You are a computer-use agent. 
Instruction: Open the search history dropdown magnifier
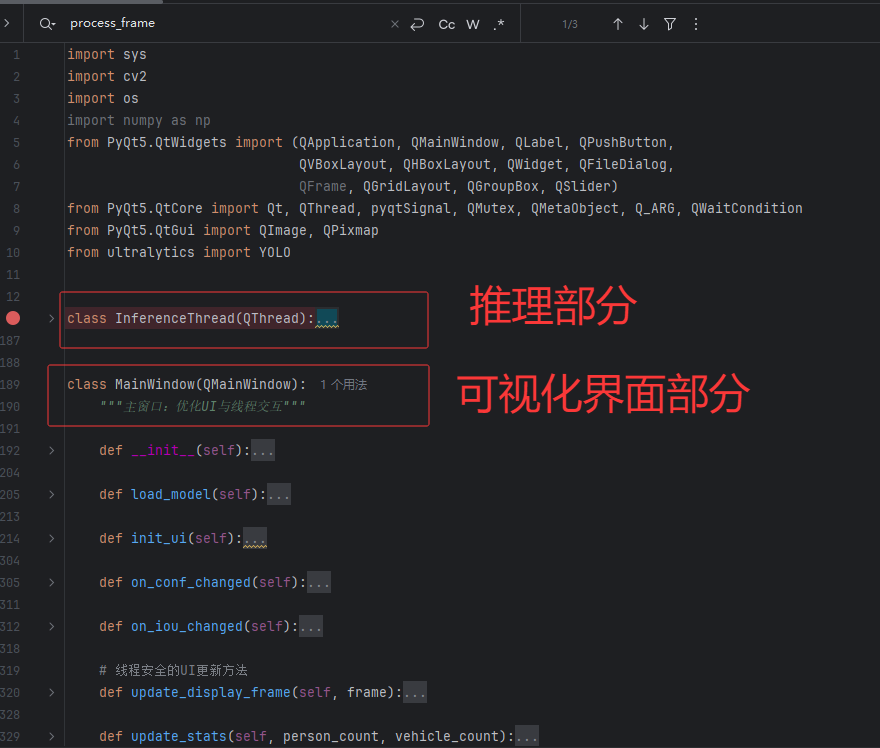tap(47, 24)
